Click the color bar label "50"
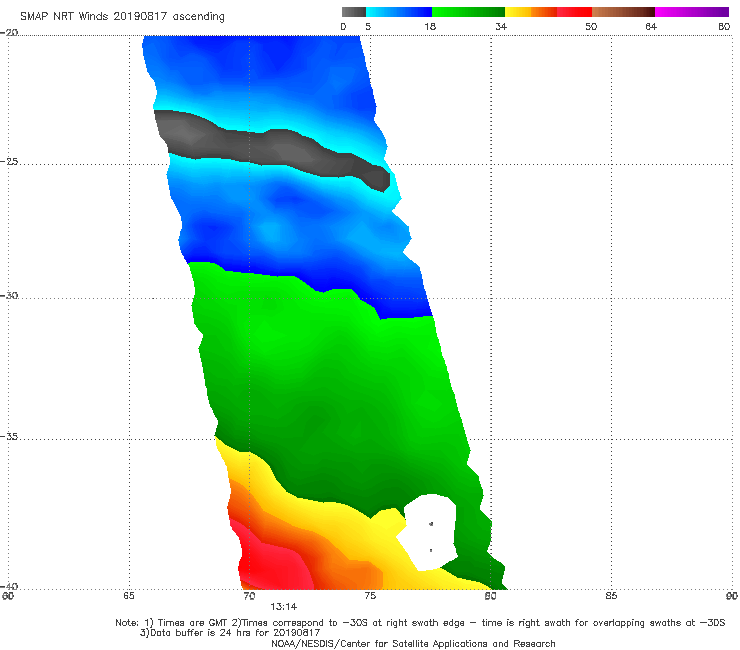This screenshot has width=740, height=650. 591,26
